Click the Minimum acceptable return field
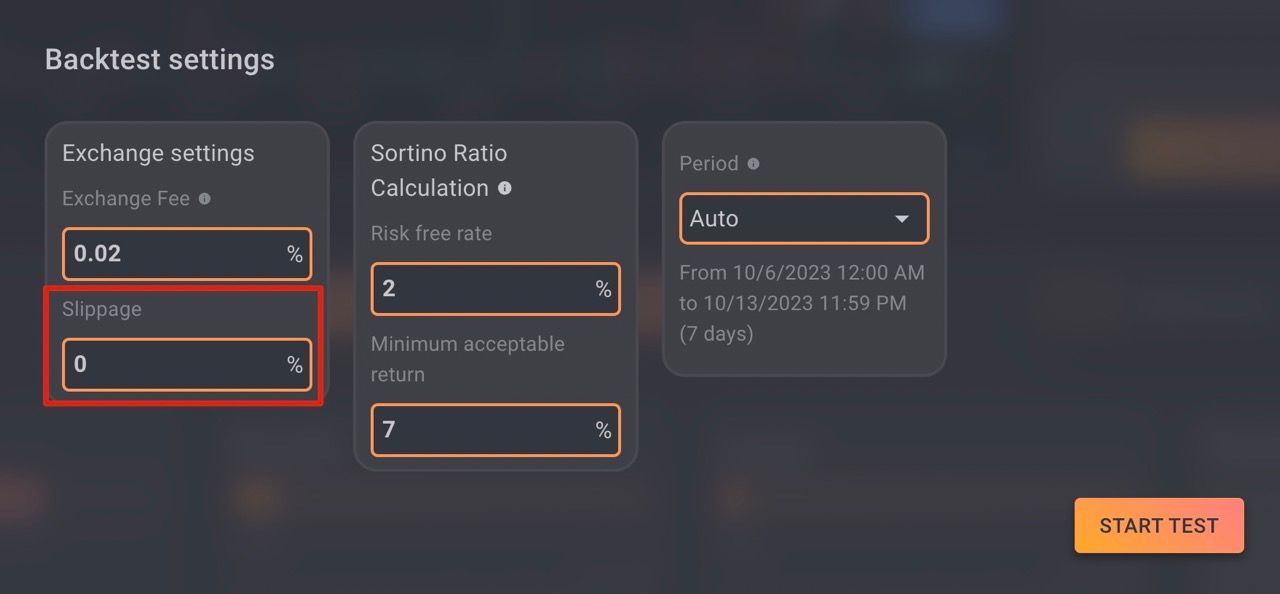The height and width of the screenshot is (594, 1280). (x=495, y=430)
